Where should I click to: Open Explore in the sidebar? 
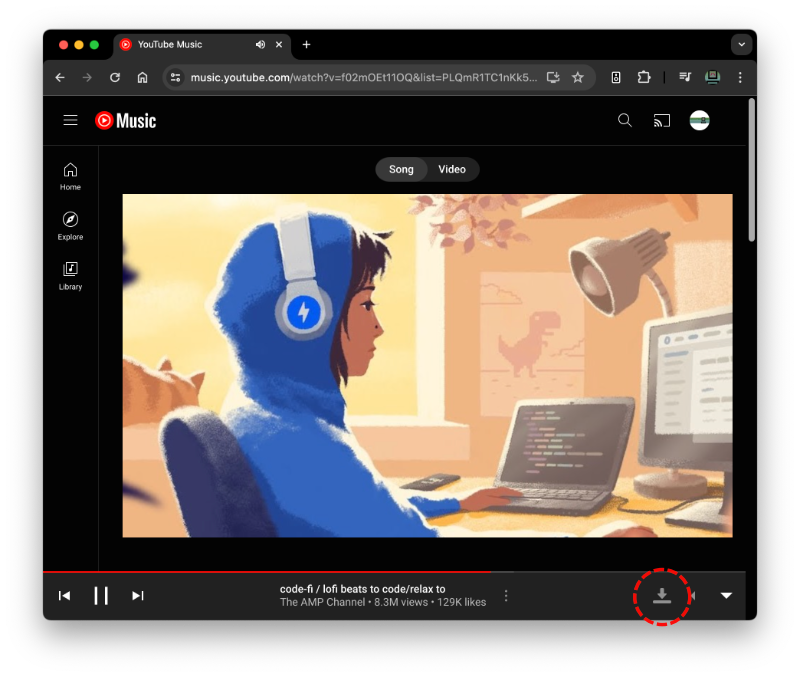click(70, 226)
